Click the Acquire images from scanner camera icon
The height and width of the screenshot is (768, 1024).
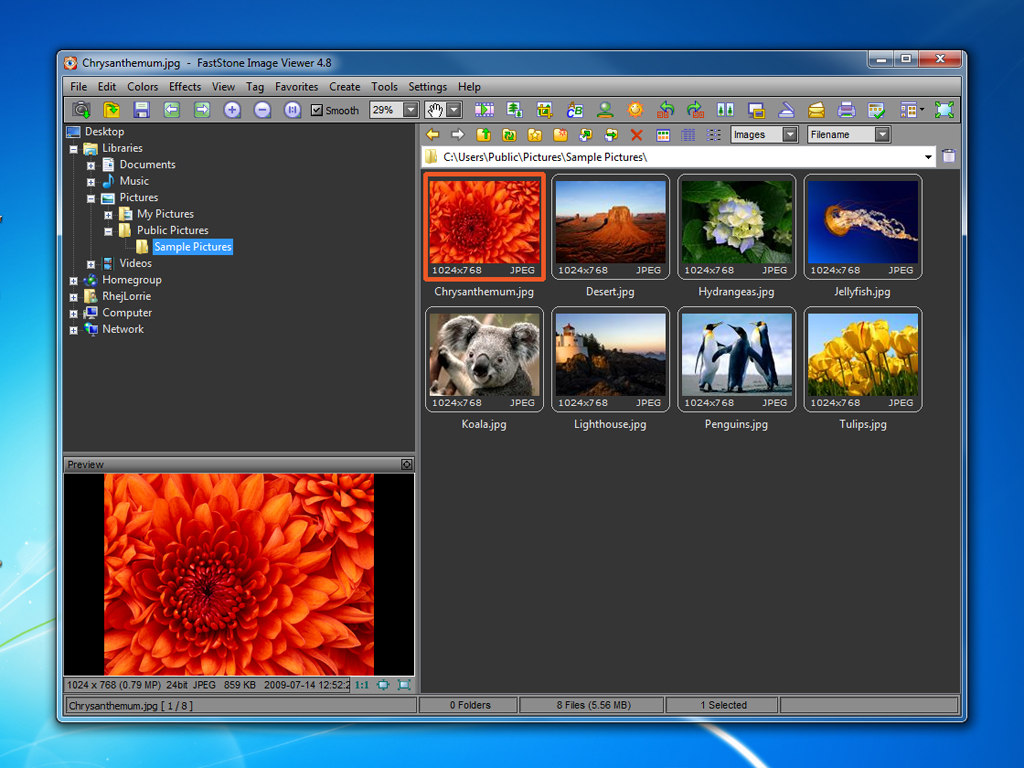coord(82,110)
